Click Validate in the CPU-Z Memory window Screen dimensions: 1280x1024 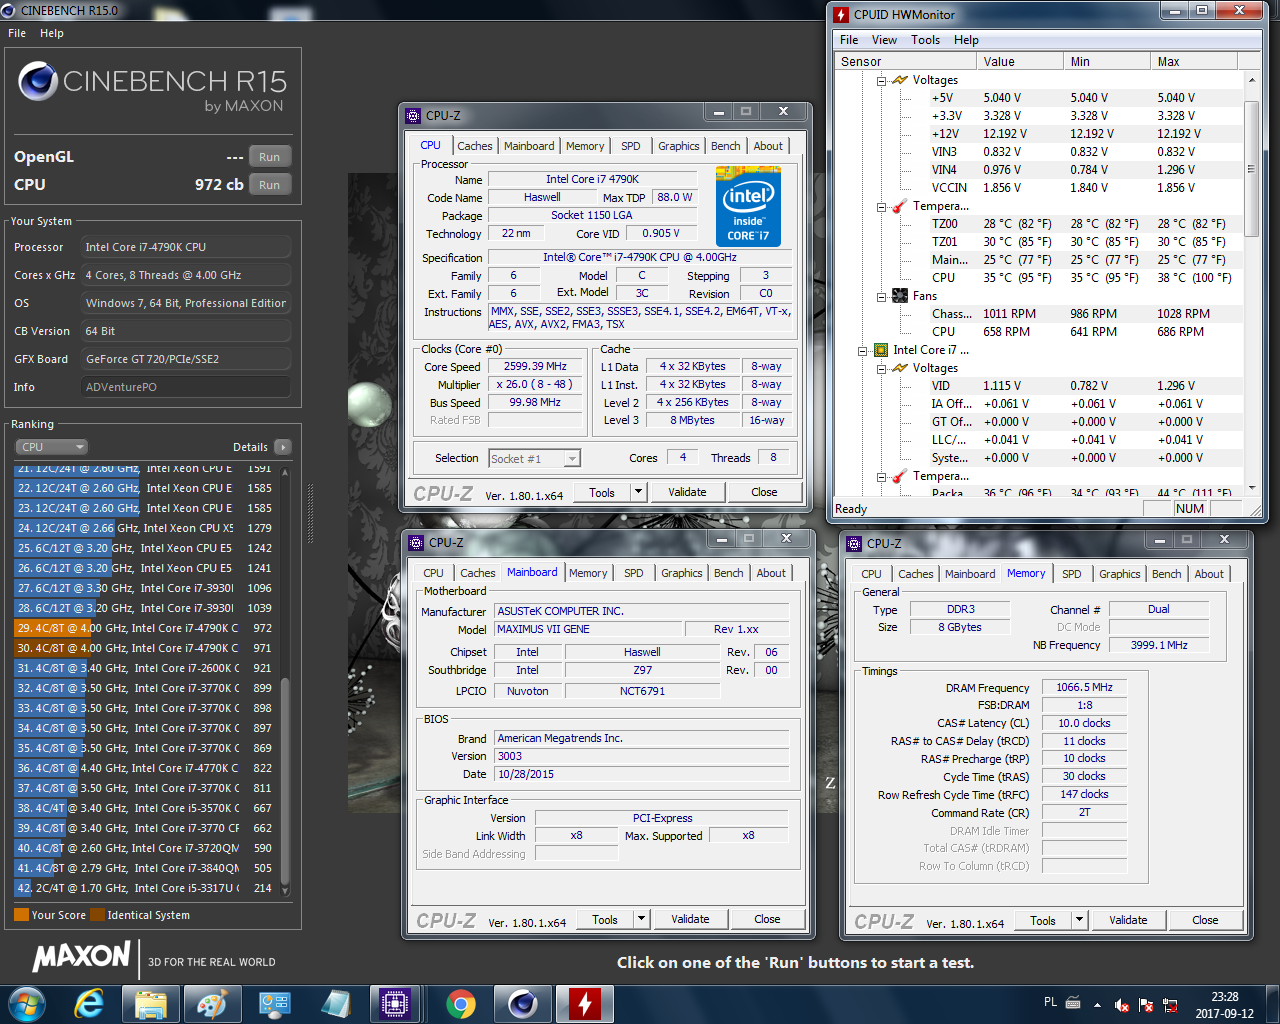[x=1128, y=920]
